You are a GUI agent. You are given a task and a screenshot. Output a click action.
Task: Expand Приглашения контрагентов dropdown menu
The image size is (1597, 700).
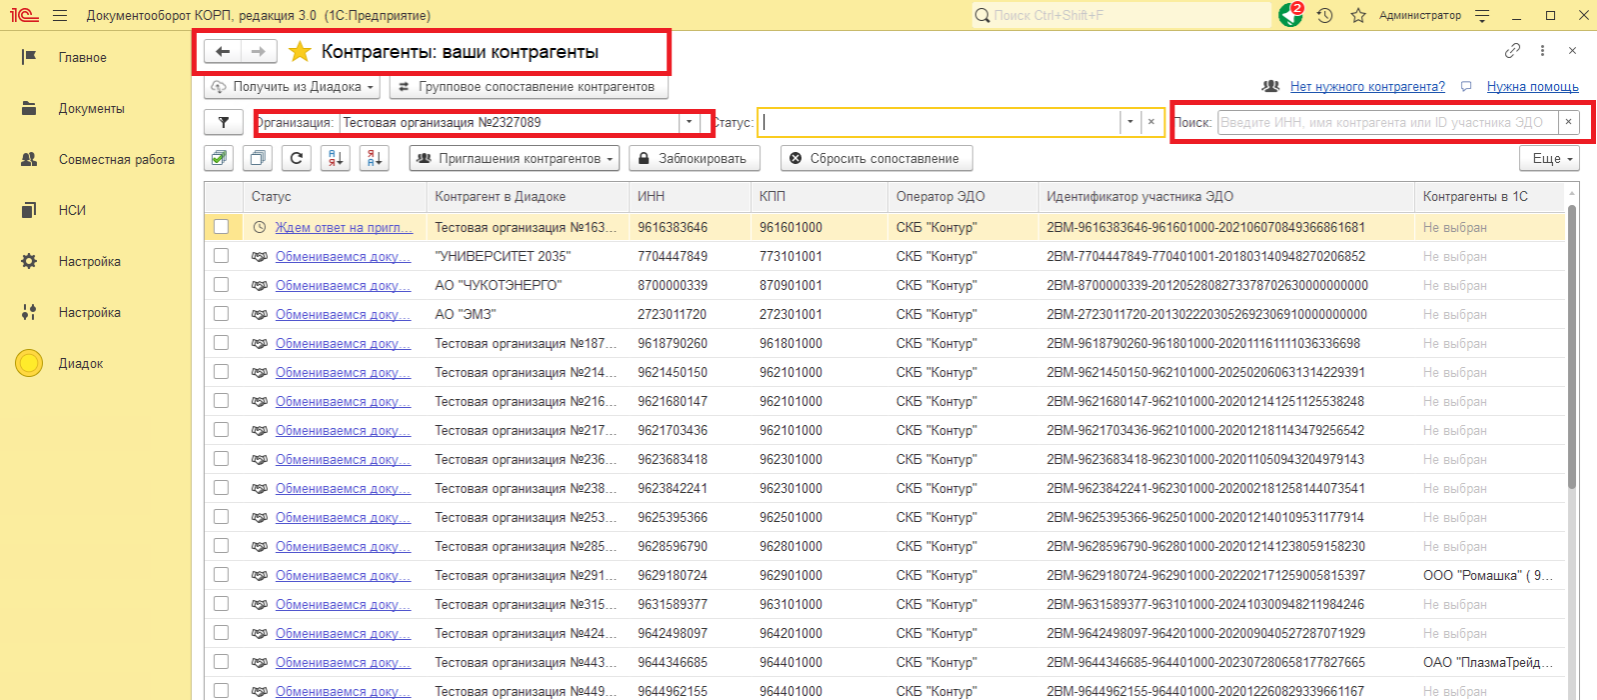(514, 158)
